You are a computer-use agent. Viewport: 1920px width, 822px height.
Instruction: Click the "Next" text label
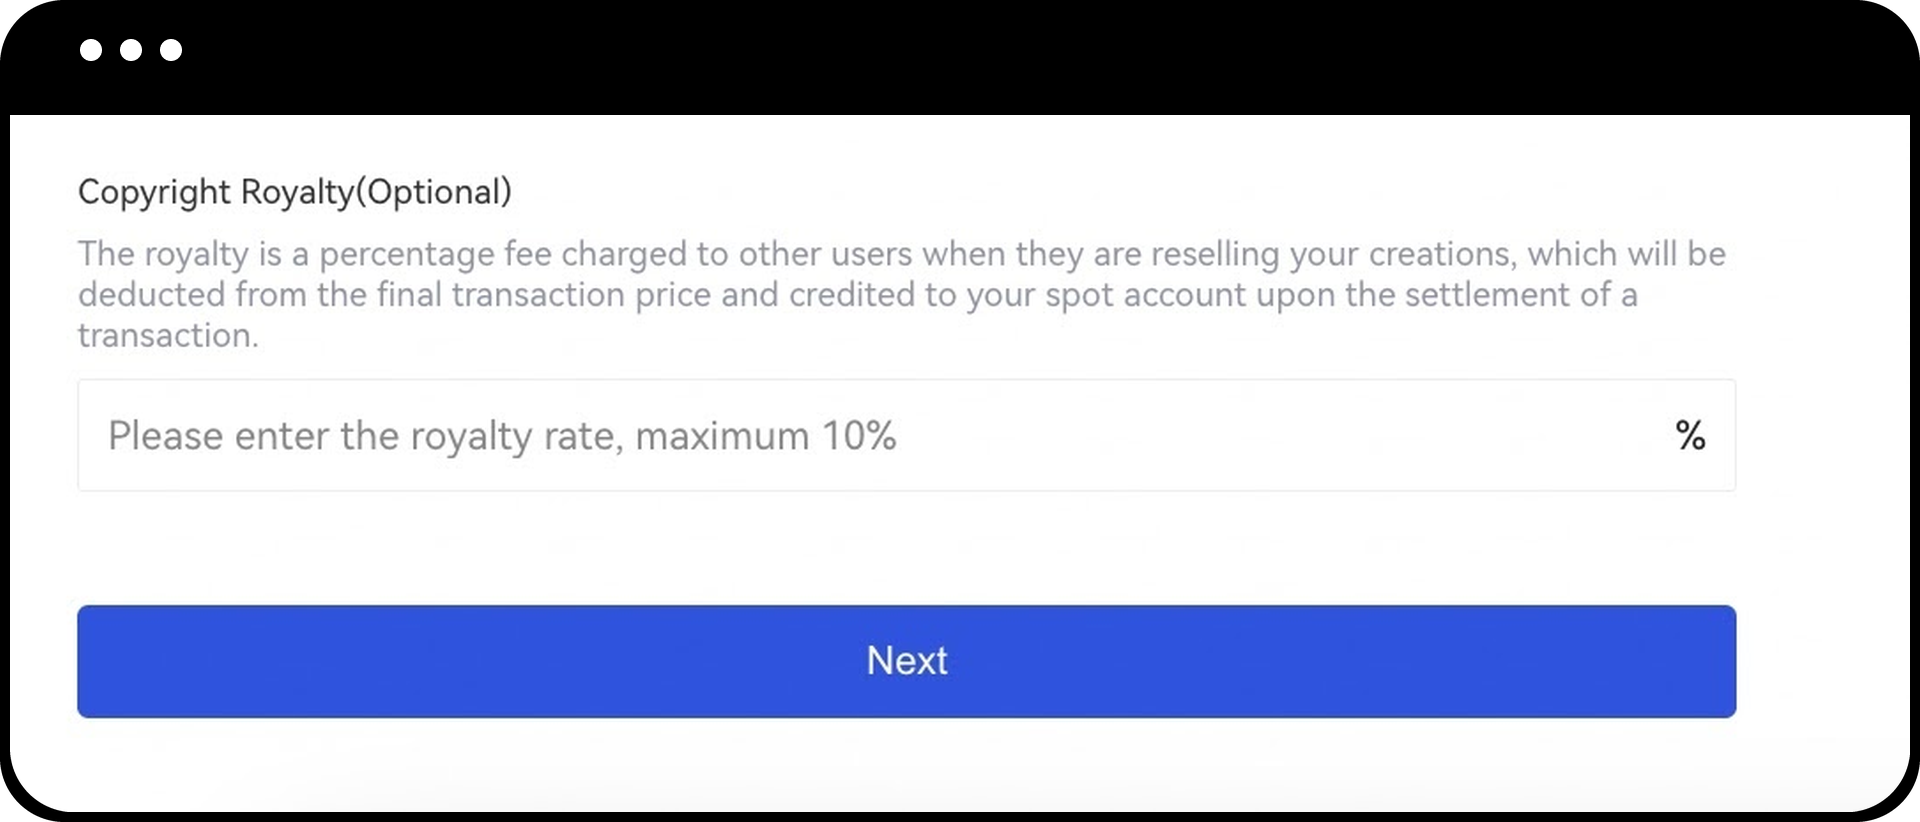click(x=906, y=661)
